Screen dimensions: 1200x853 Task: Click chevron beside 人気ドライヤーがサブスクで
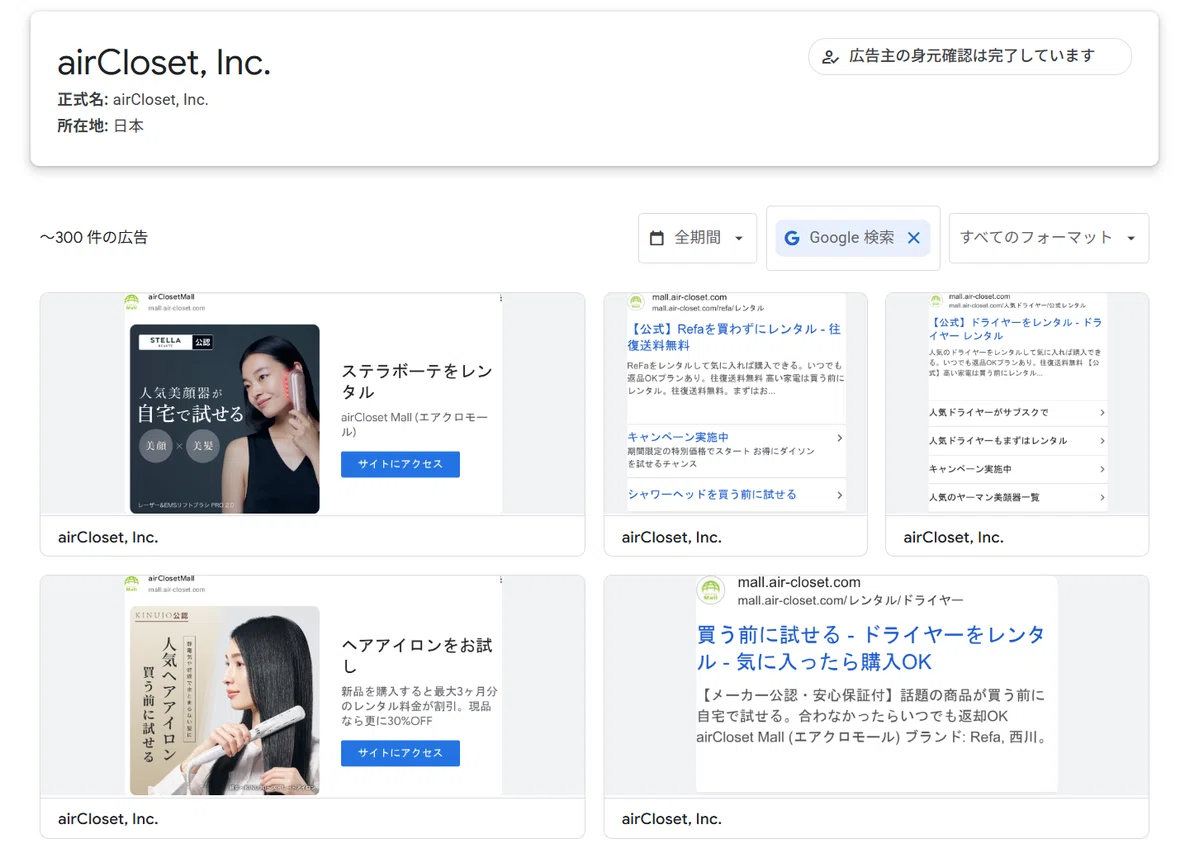[1102, 412]
